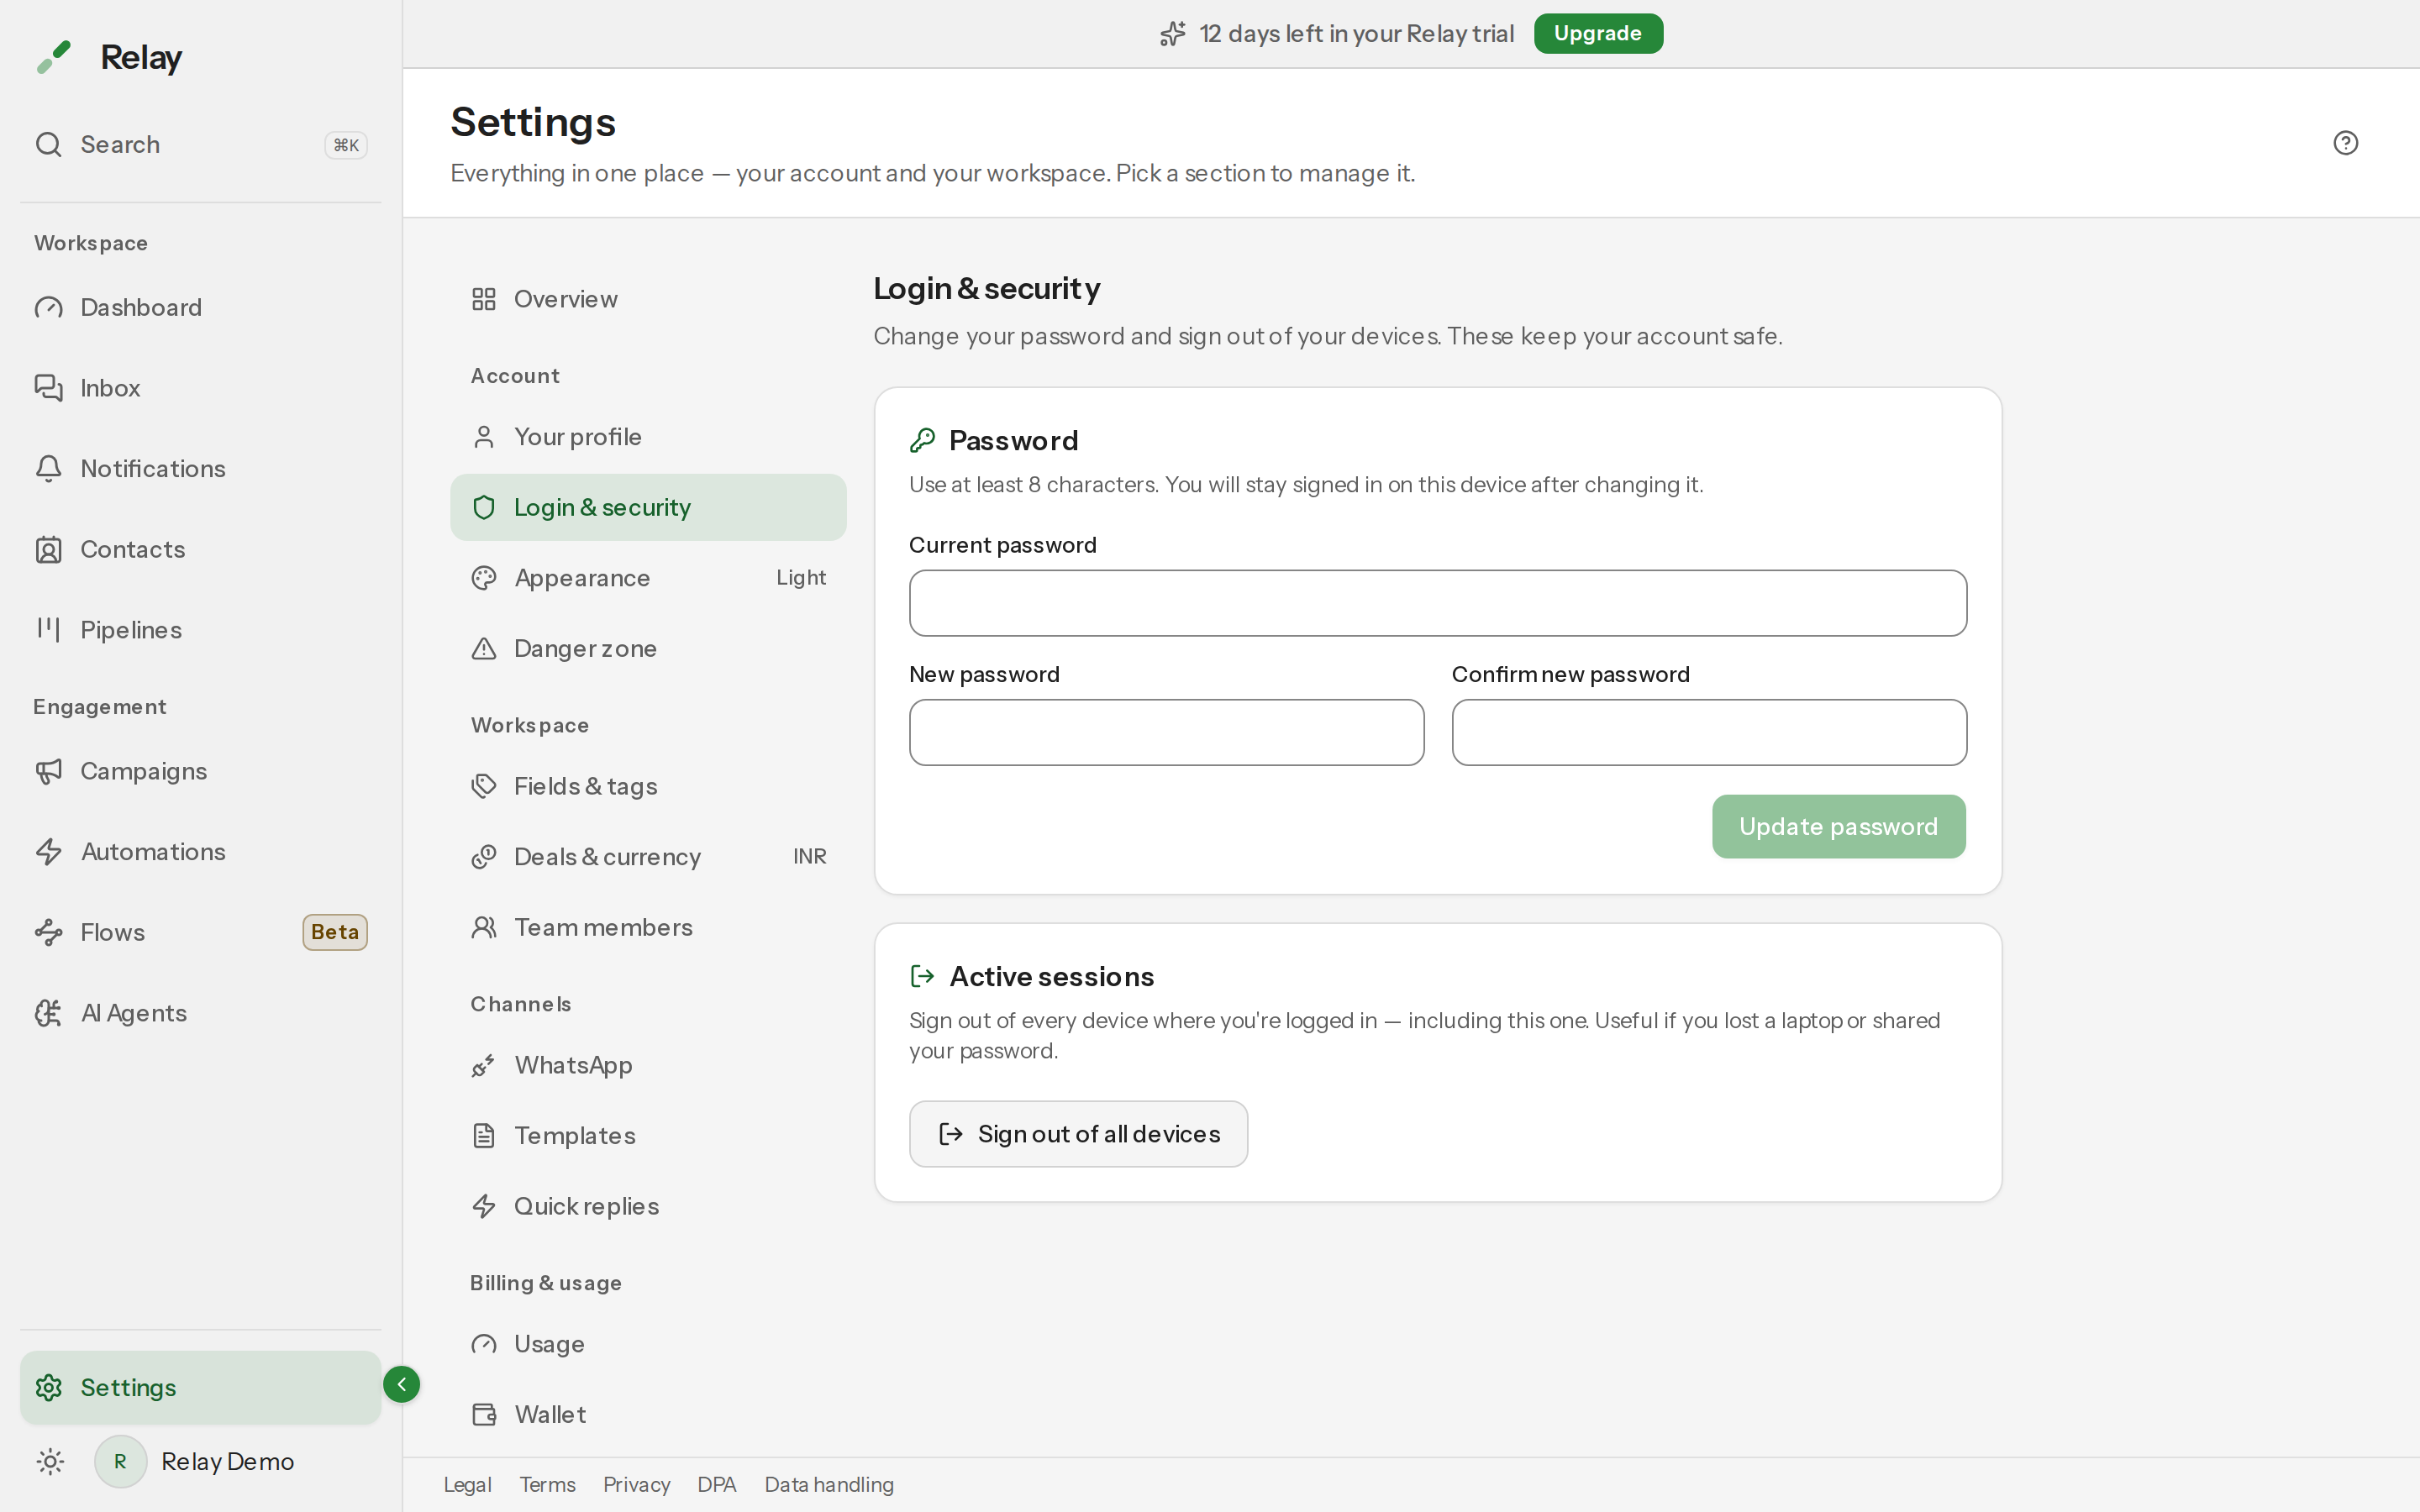
Task: Click the Team members people icon
Action: coord(484,927)
